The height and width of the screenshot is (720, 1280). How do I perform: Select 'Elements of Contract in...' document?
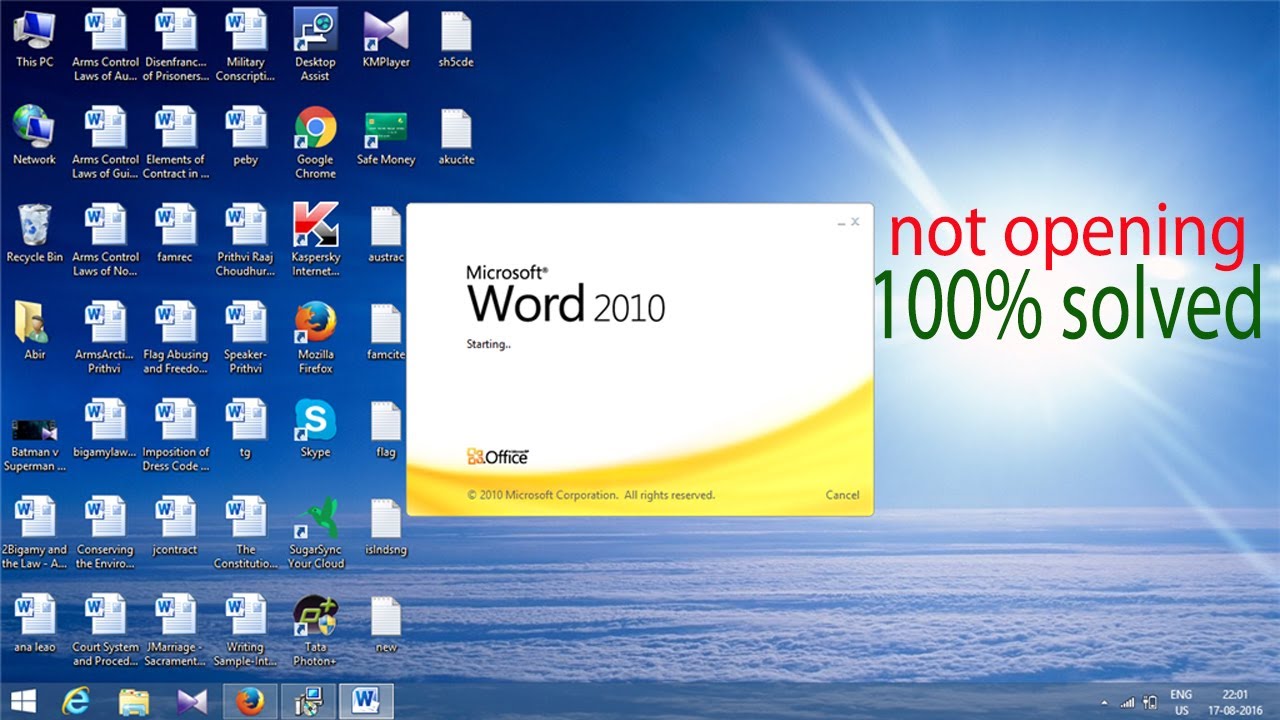coord(176,143)
